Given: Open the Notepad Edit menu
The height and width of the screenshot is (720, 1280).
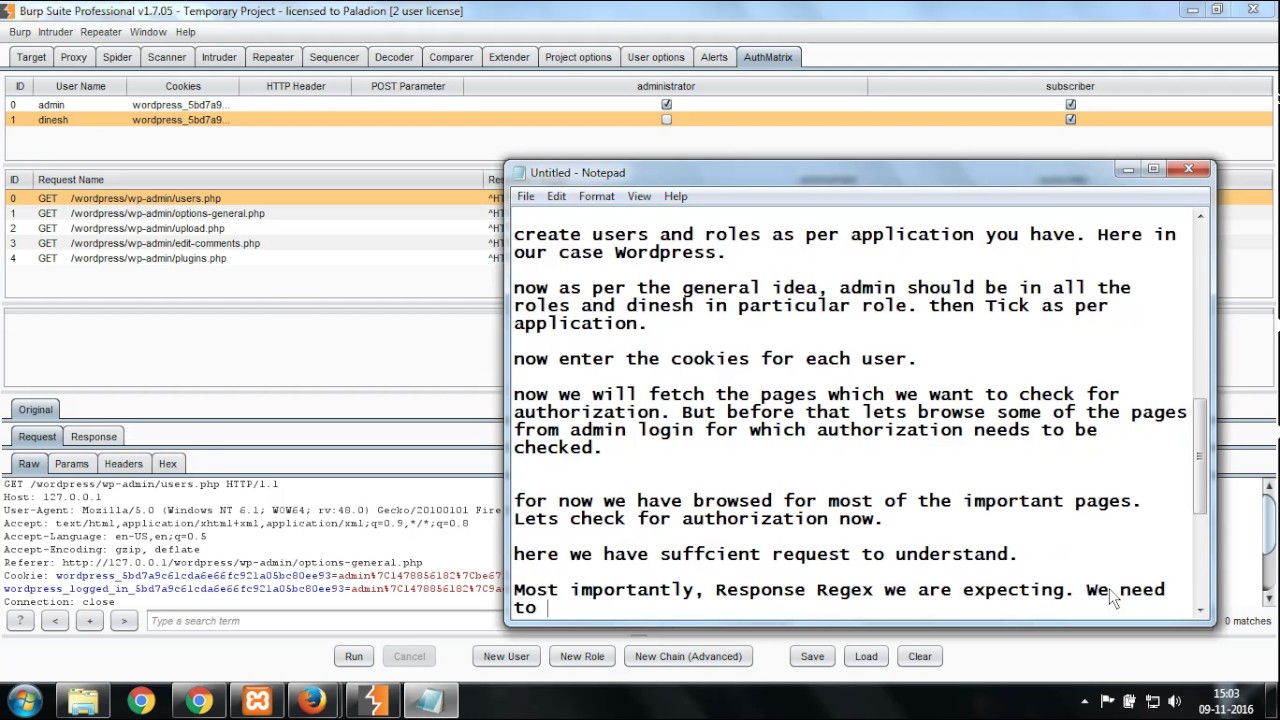Looking at the screenshot, I should tap(556, 197).
